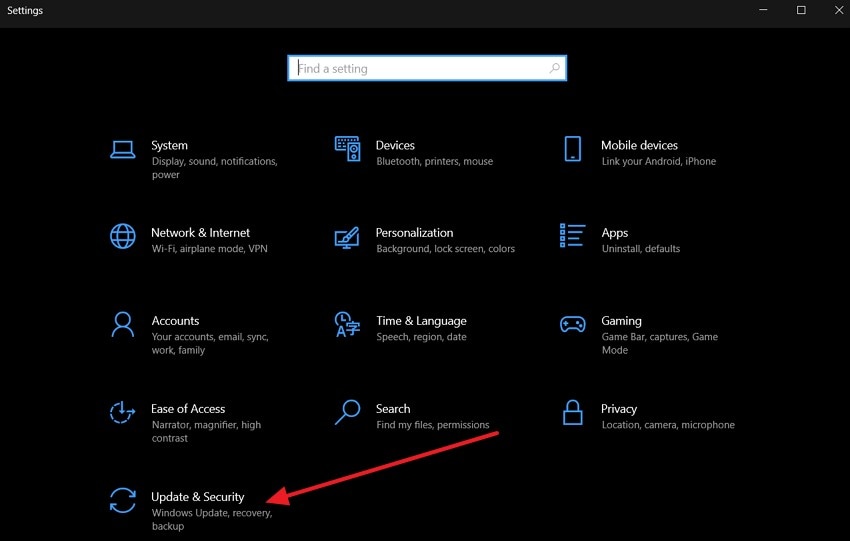The height and width of the screenshot is (541, 850).
Task: Click the Accounts person icon
Action: [123, 324]
